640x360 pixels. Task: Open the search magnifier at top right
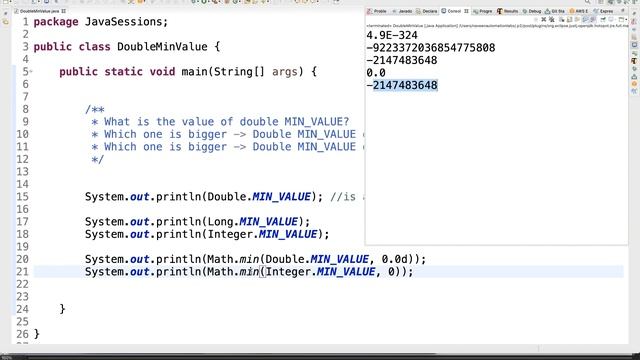[588, 2]
